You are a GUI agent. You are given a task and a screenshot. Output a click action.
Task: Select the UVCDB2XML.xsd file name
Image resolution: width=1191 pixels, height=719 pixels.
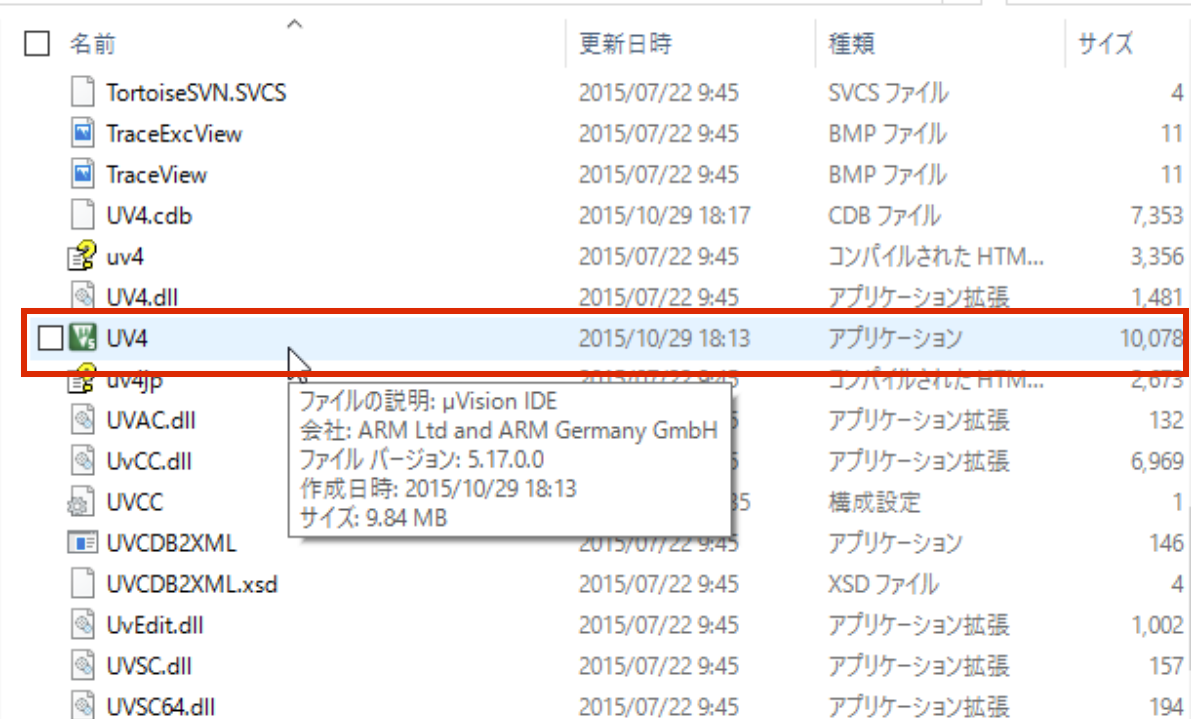point(192,584)
